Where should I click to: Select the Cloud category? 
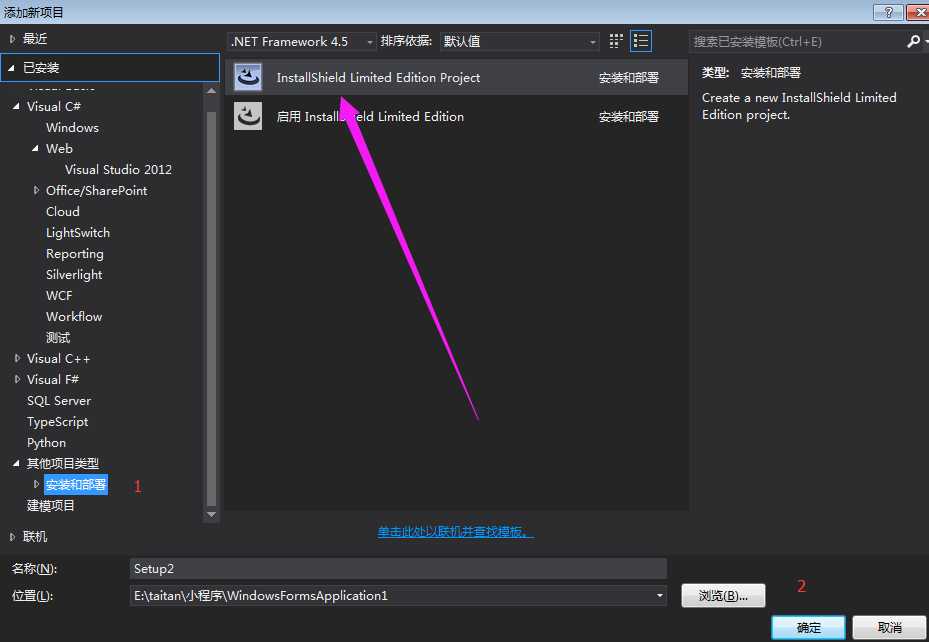pyautogui.click(x=62, y=211)
